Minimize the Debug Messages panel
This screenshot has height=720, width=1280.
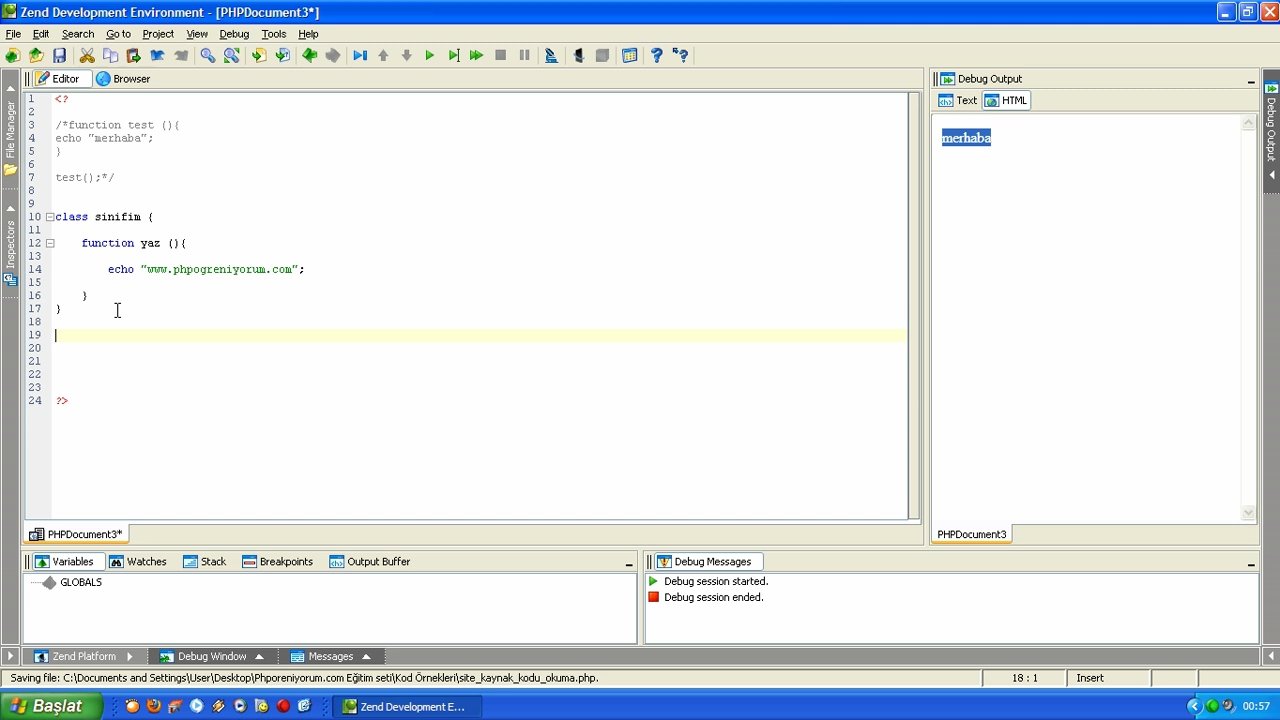[x=1251, y=563]
